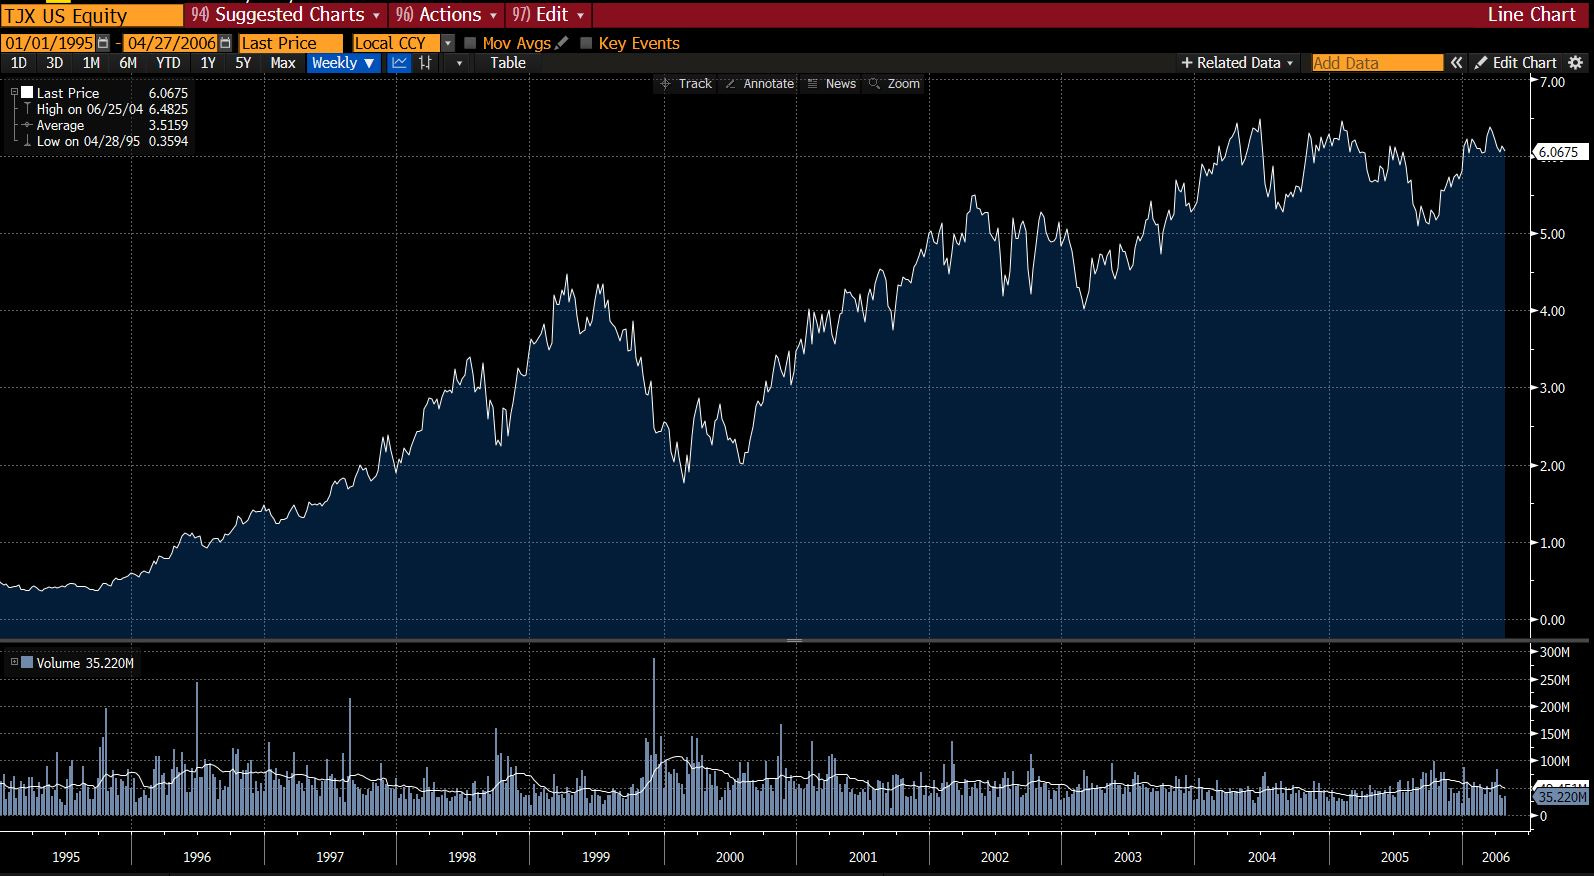The width and height of the screenshot is (1594, 876).
Task: Click the legend Low value 0.3594
Action: 168,141
